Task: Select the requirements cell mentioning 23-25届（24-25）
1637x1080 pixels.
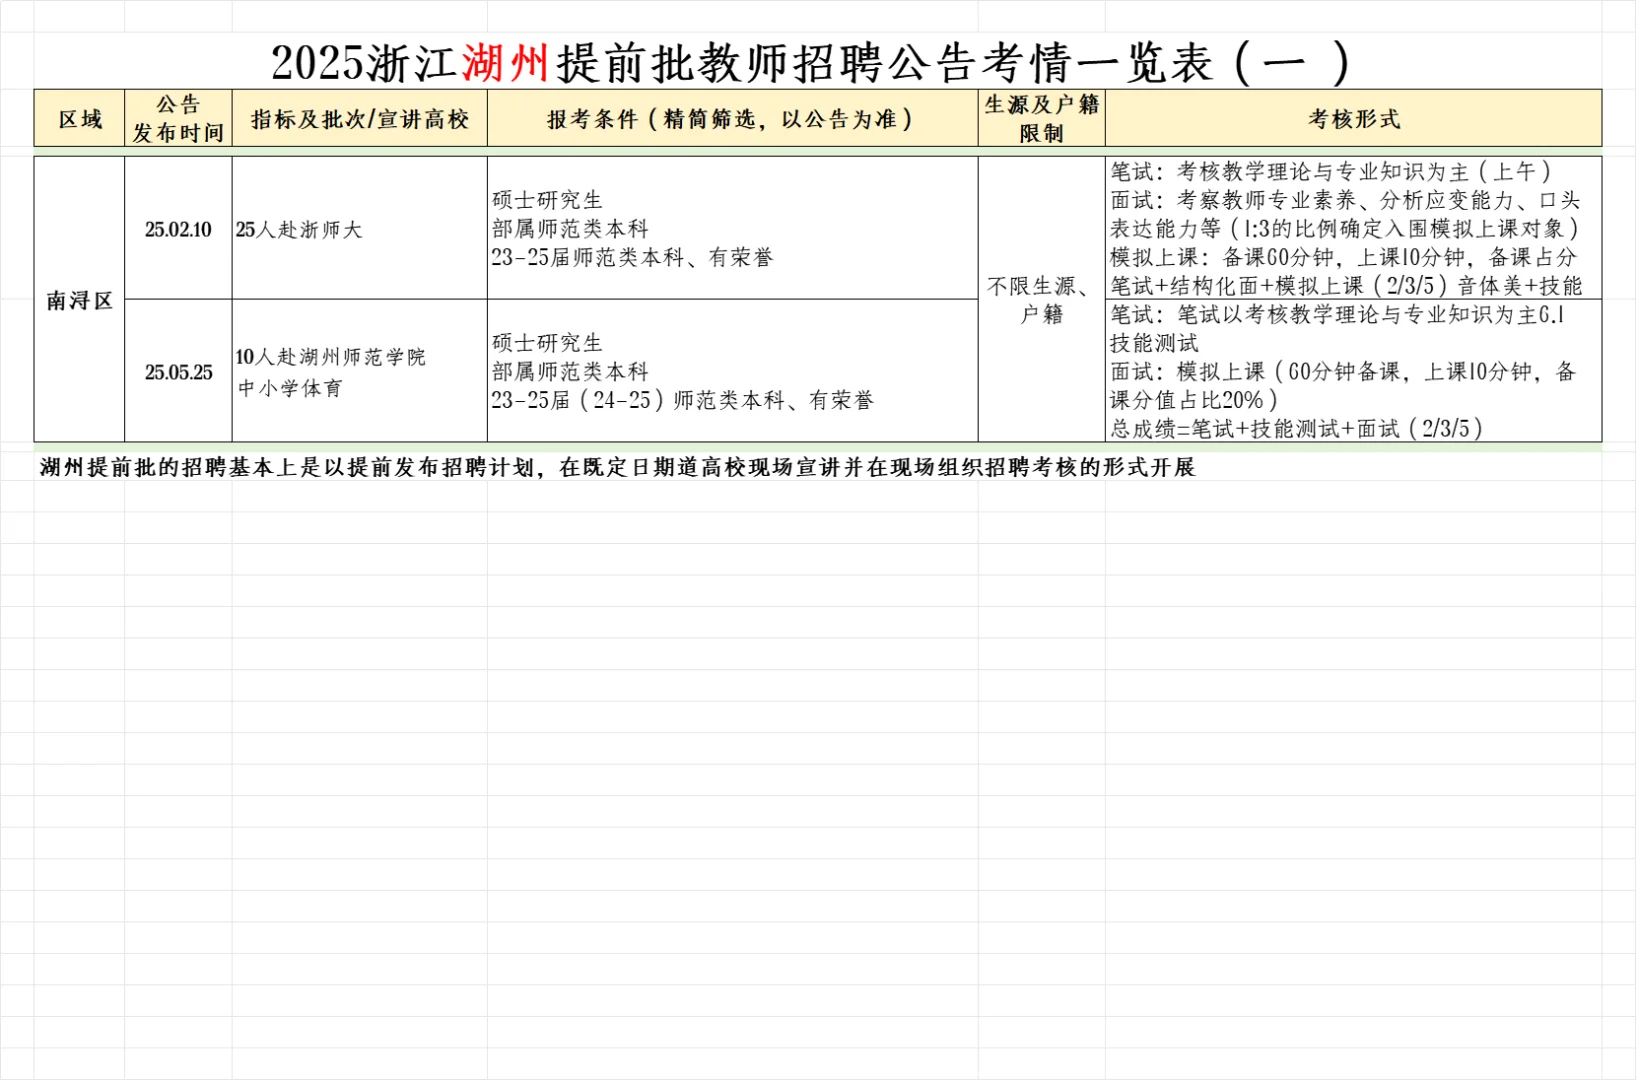Action: (729, 372)
